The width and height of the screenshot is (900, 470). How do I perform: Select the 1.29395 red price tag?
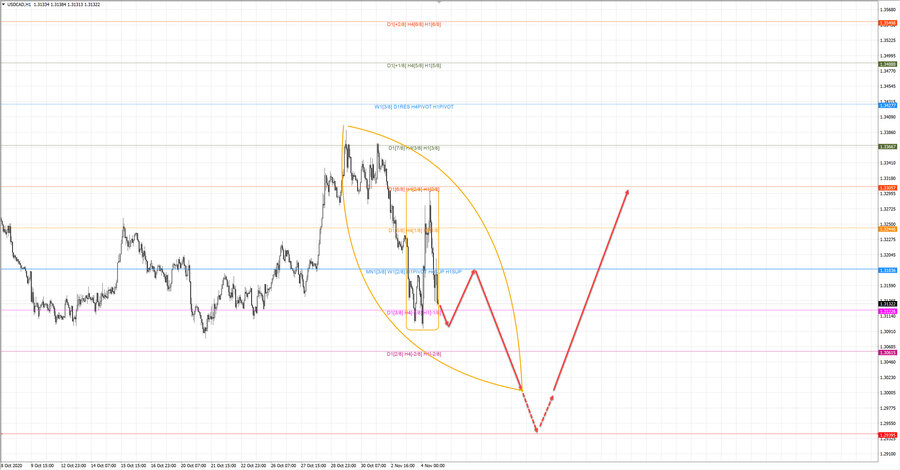coord(888,435)
